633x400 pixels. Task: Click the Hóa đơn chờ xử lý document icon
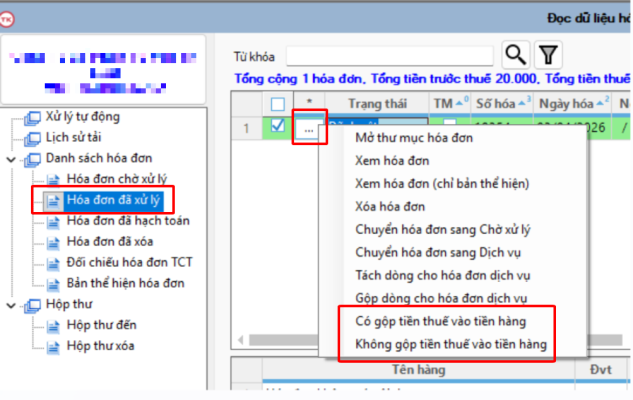53,179
